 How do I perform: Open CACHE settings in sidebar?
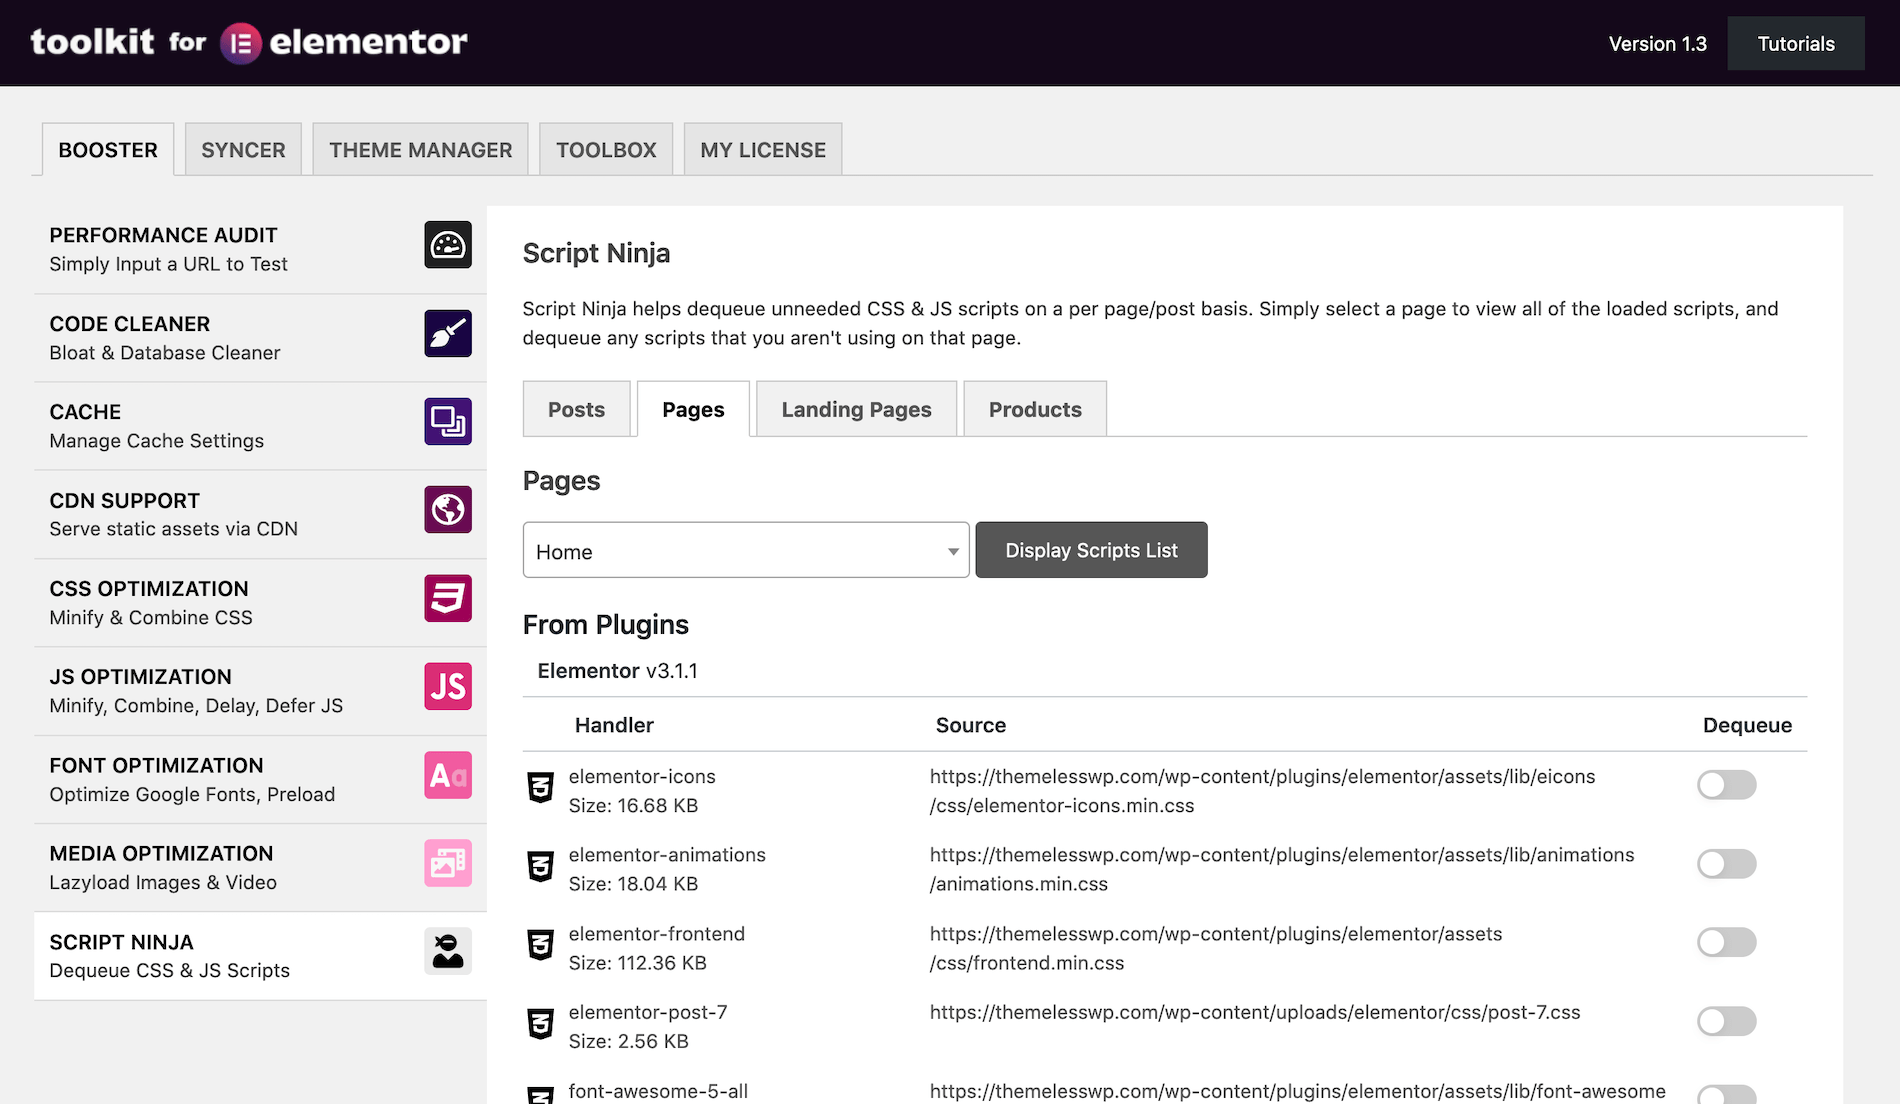point(260,426)
